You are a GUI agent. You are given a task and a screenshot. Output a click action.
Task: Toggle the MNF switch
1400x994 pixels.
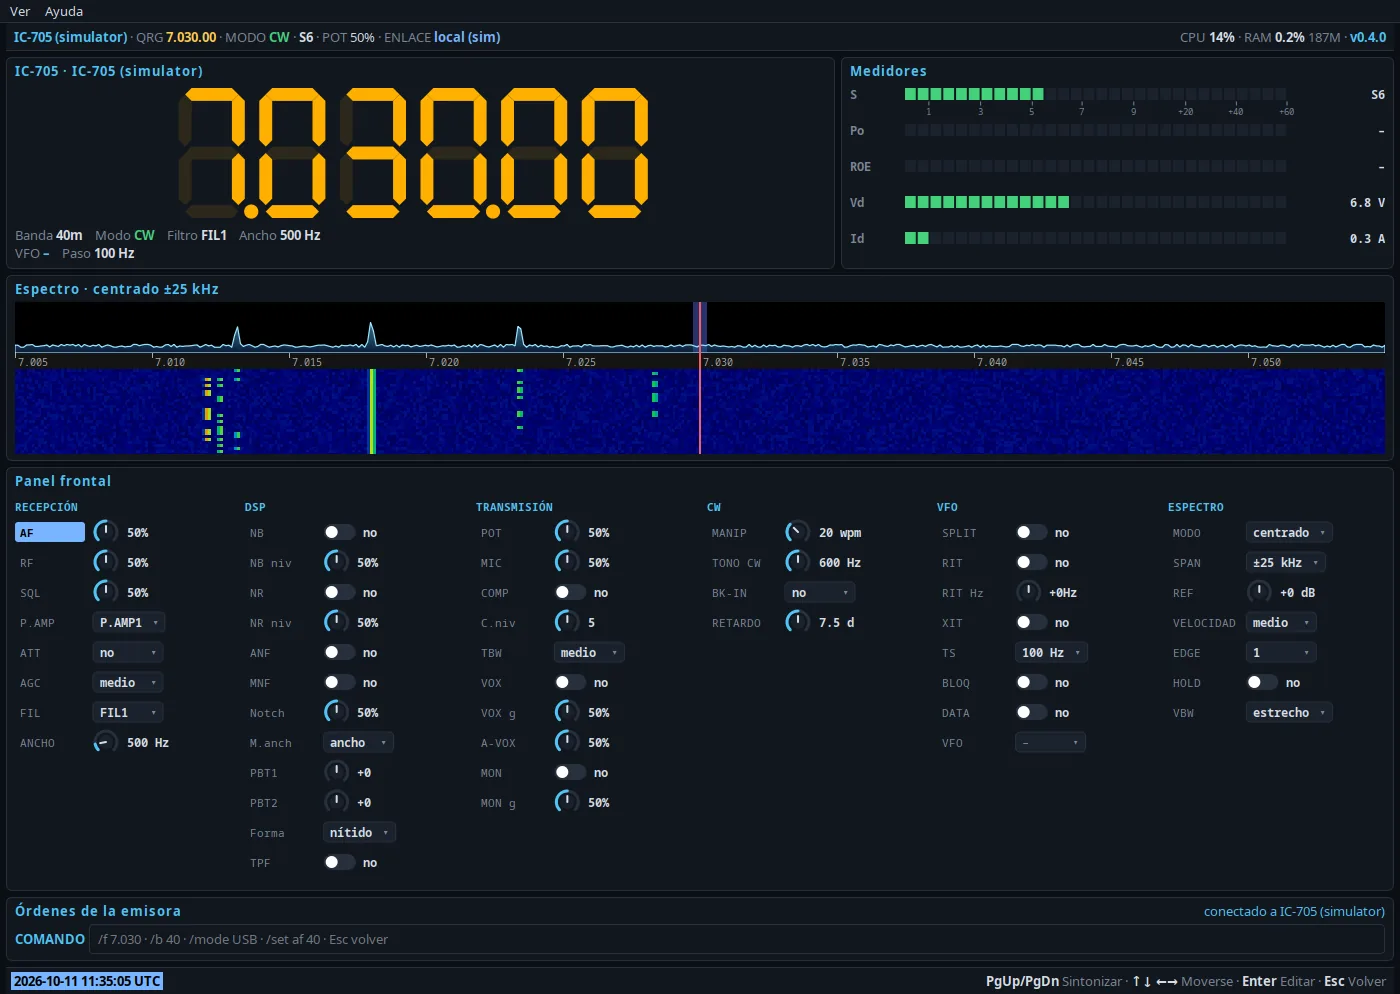click(339, 683)
